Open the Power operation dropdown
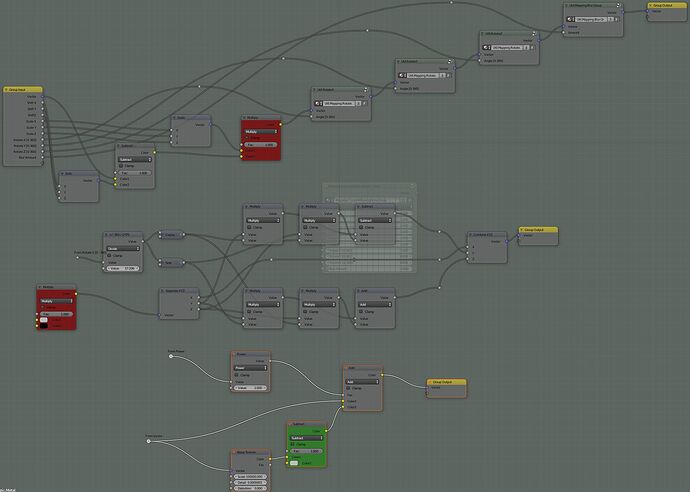Screen dimensions: 690x492 (x=250, y=368)
